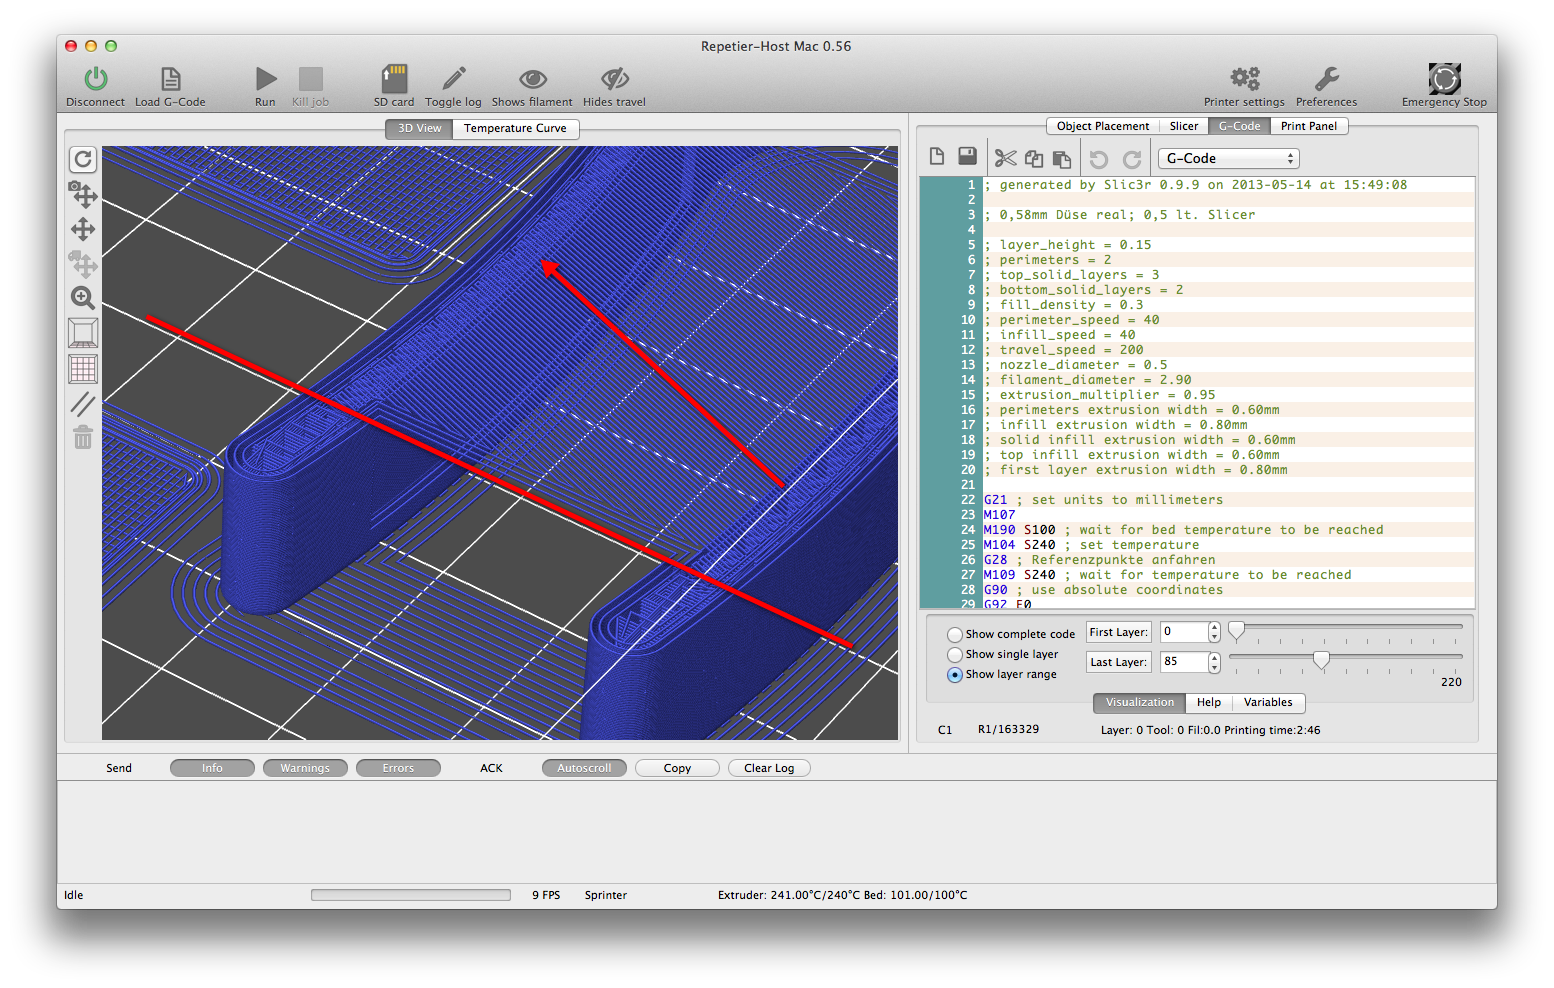
Task: Open the Print Panel tab
Action: [1309, 126]
